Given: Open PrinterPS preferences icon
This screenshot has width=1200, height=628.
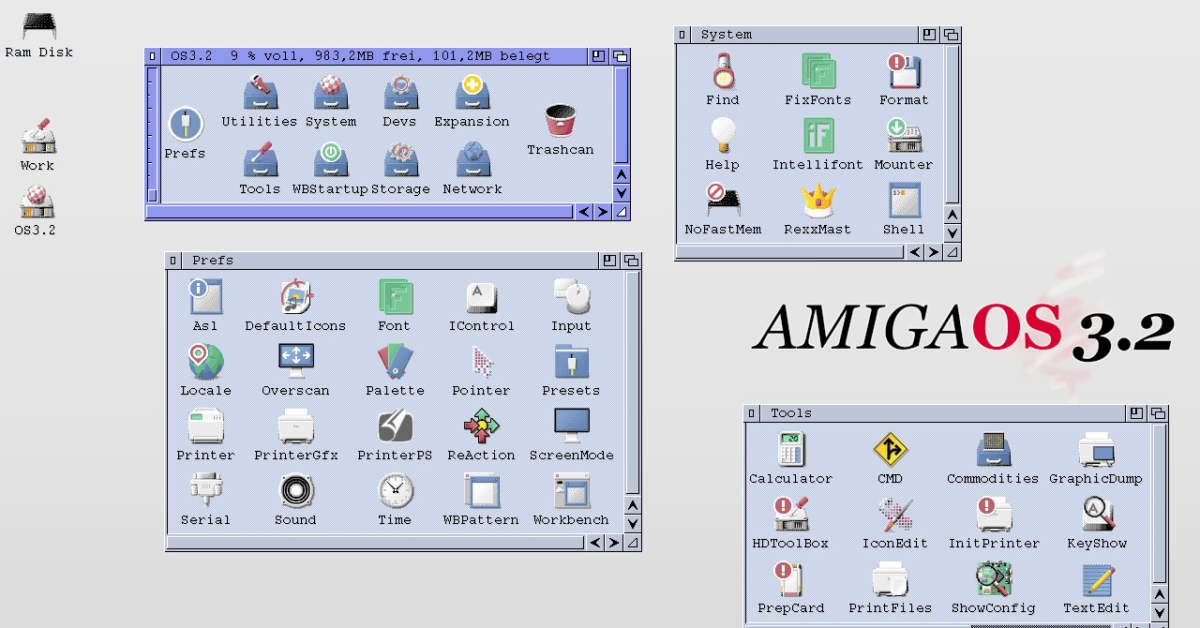Looking at the screenshot, I should click(395, 427).
